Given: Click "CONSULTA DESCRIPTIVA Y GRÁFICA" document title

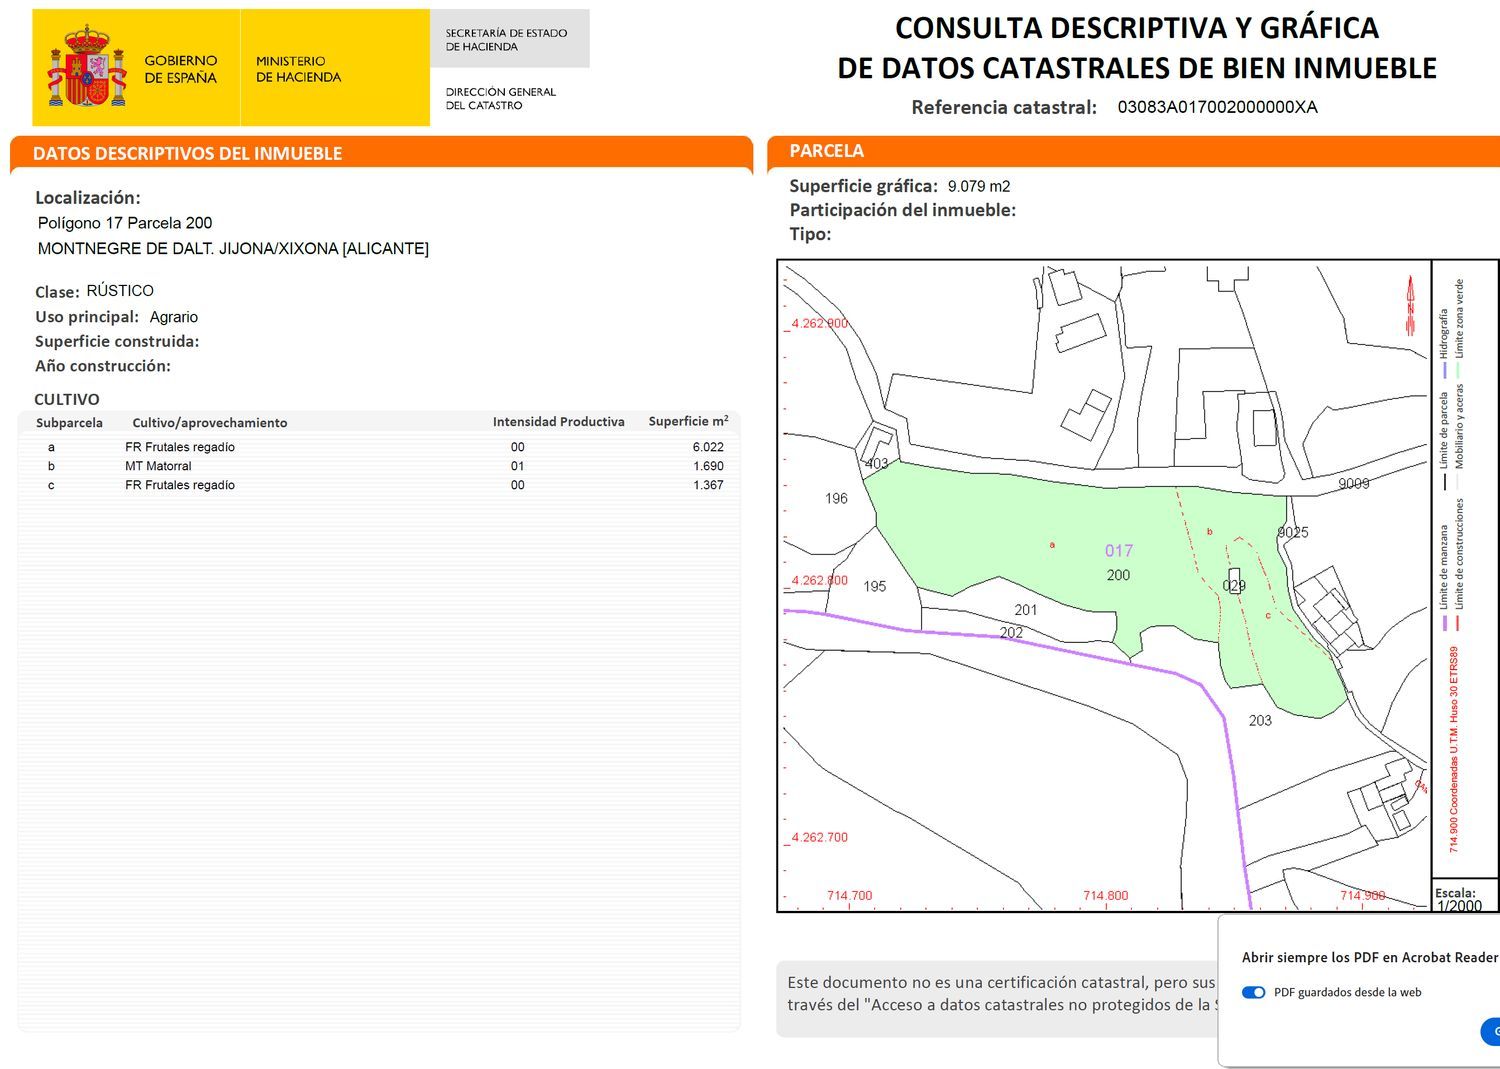Looking at the screenshot, I should coord(1137,27).
